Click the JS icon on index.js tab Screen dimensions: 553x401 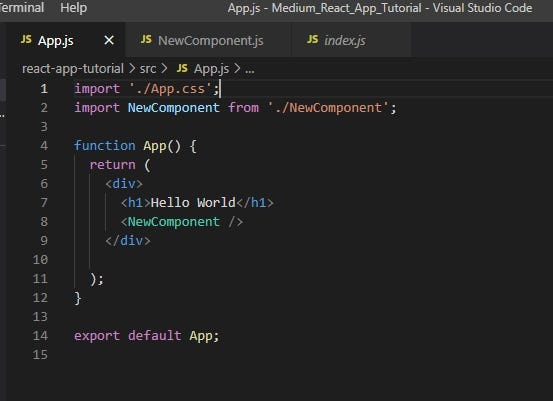coord(312,39)
